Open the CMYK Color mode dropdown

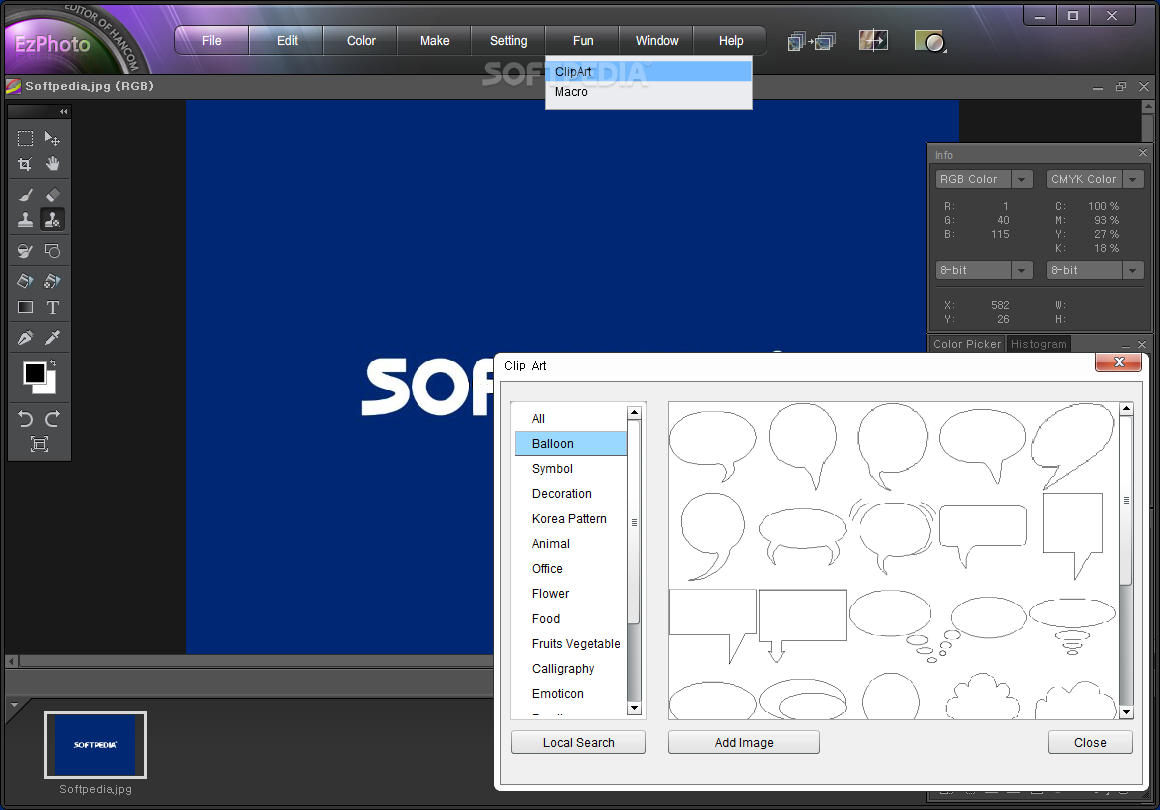[x=1133, y=179]
